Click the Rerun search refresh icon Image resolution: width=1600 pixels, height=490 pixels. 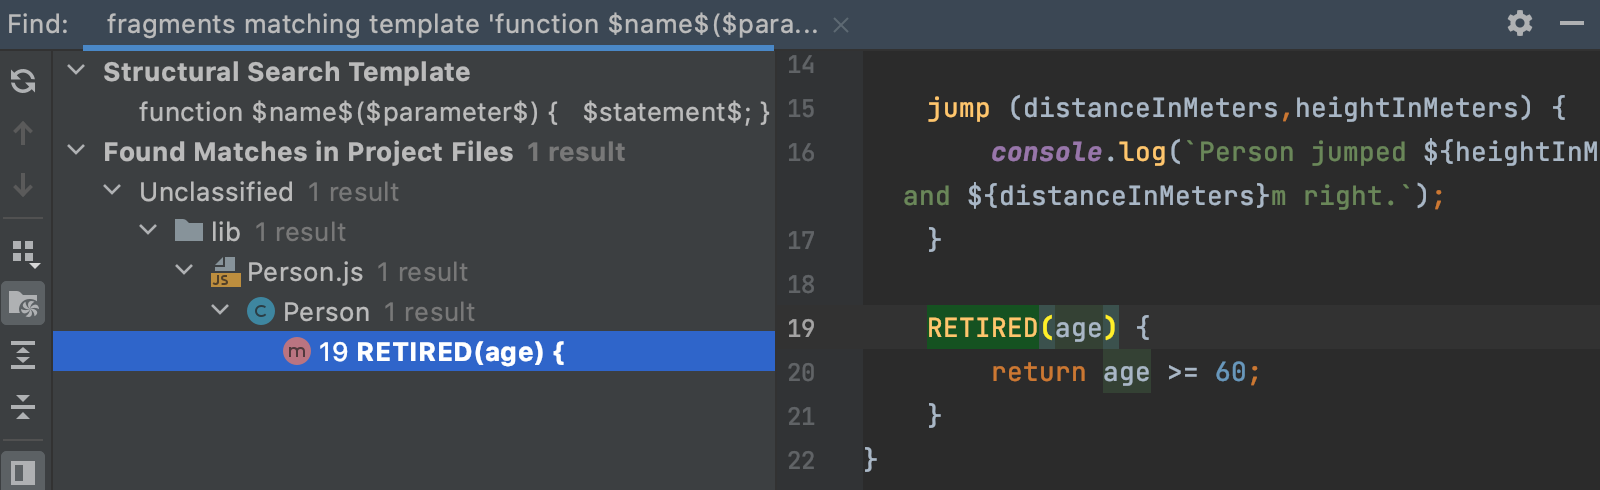[23, 80]
